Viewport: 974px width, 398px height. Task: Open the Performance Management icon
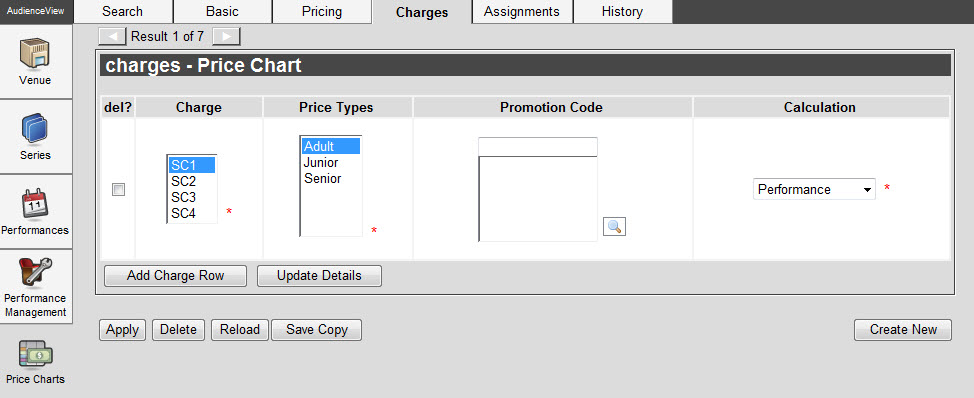[x=35, y=273]
